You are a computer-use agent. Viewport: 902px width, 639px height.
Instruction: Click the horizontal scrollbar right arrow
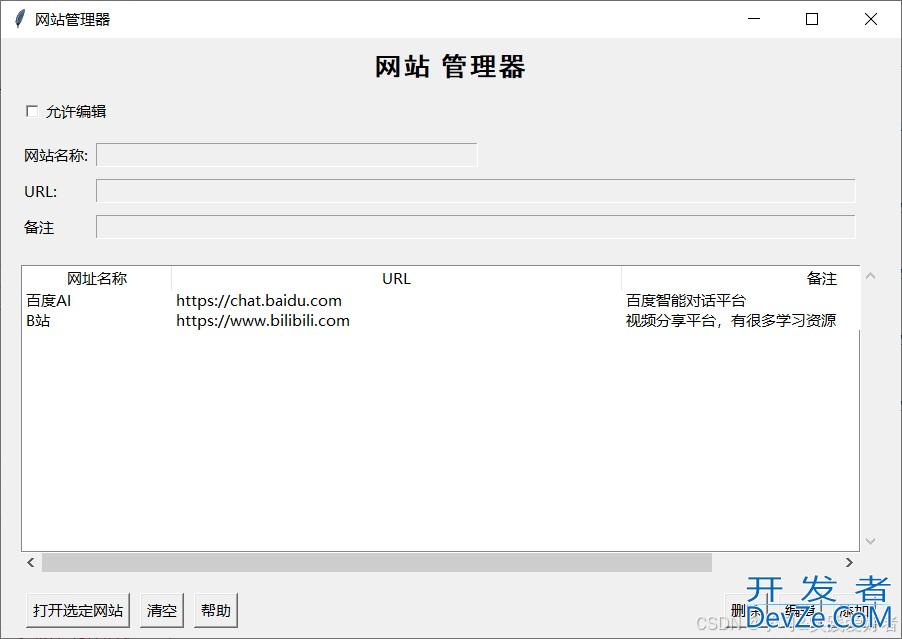[850, 563]
